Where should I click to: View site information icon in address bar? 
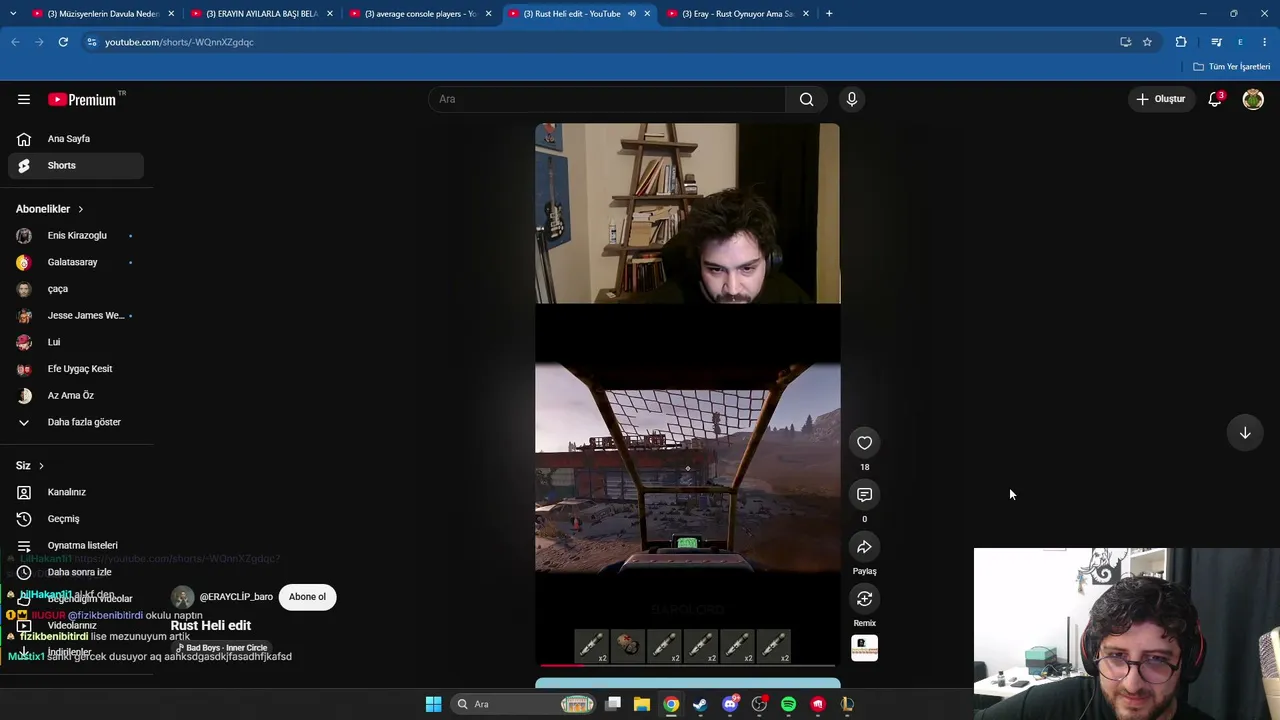(x=91, y=42)
